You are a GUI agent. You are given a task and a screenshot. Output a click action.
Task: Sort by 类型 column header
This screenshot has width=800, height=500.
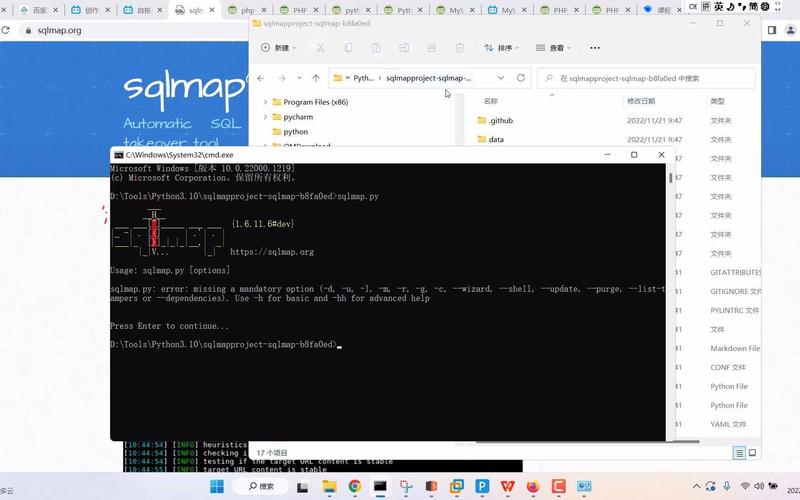click(717, 101)
